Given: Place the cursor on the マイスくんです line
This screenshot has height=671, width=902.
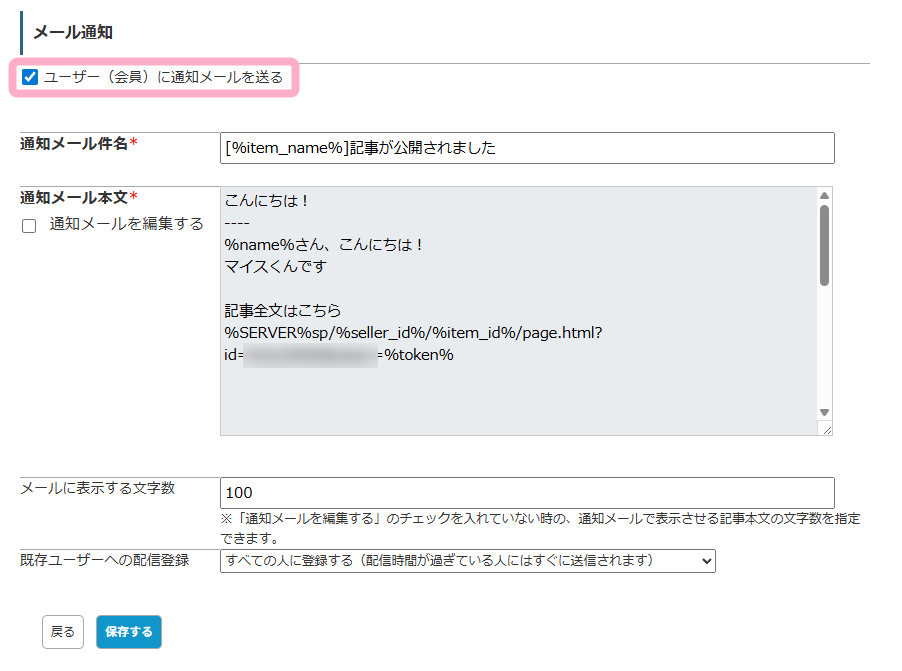Looking at the screenshot, I should 275,267.
